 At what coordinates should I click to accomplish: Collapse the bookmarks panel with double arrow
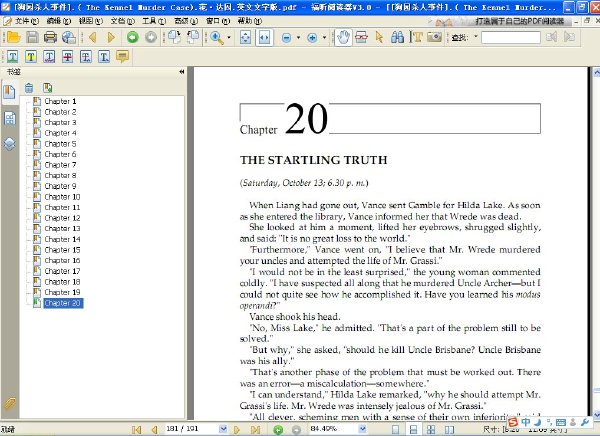point(181,72)
